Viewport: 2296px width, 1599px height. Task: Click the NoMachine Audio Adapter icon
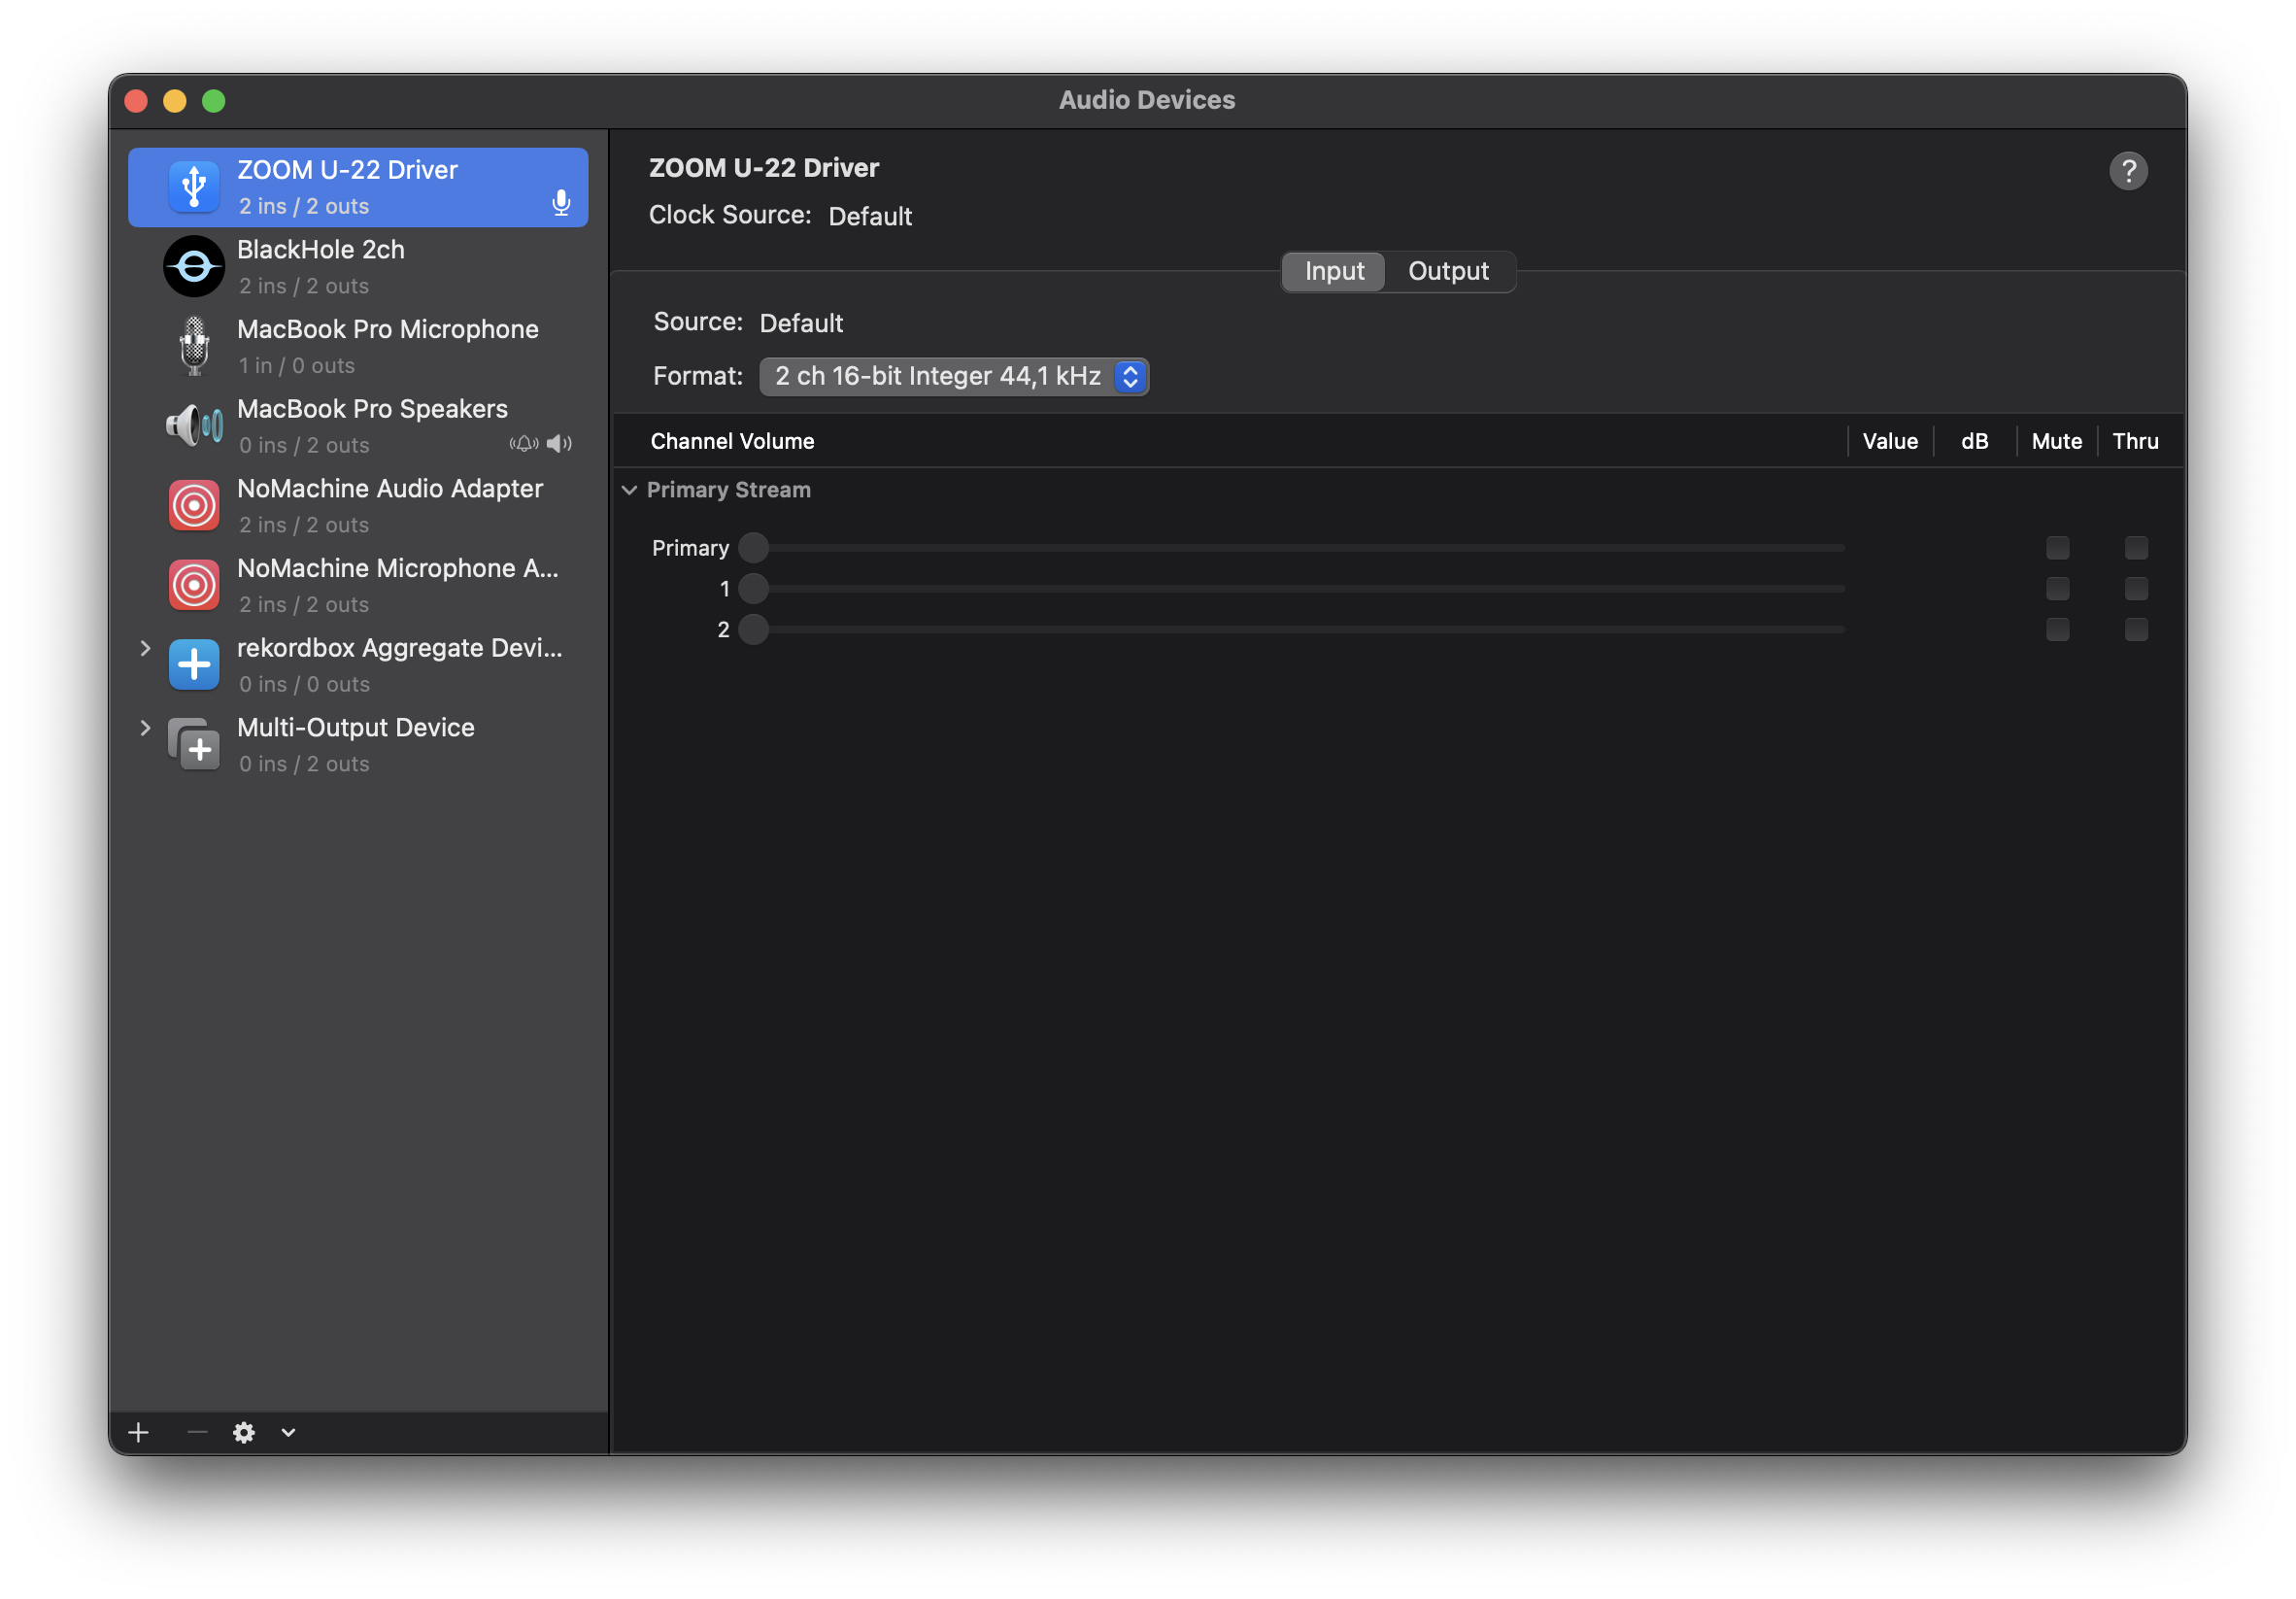click(194, 506)
